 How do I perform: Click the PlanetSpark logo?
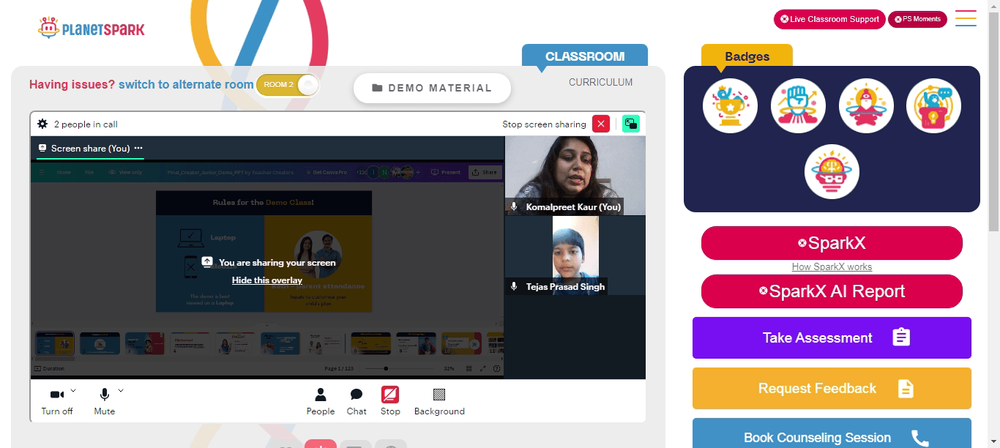point(91,28)
